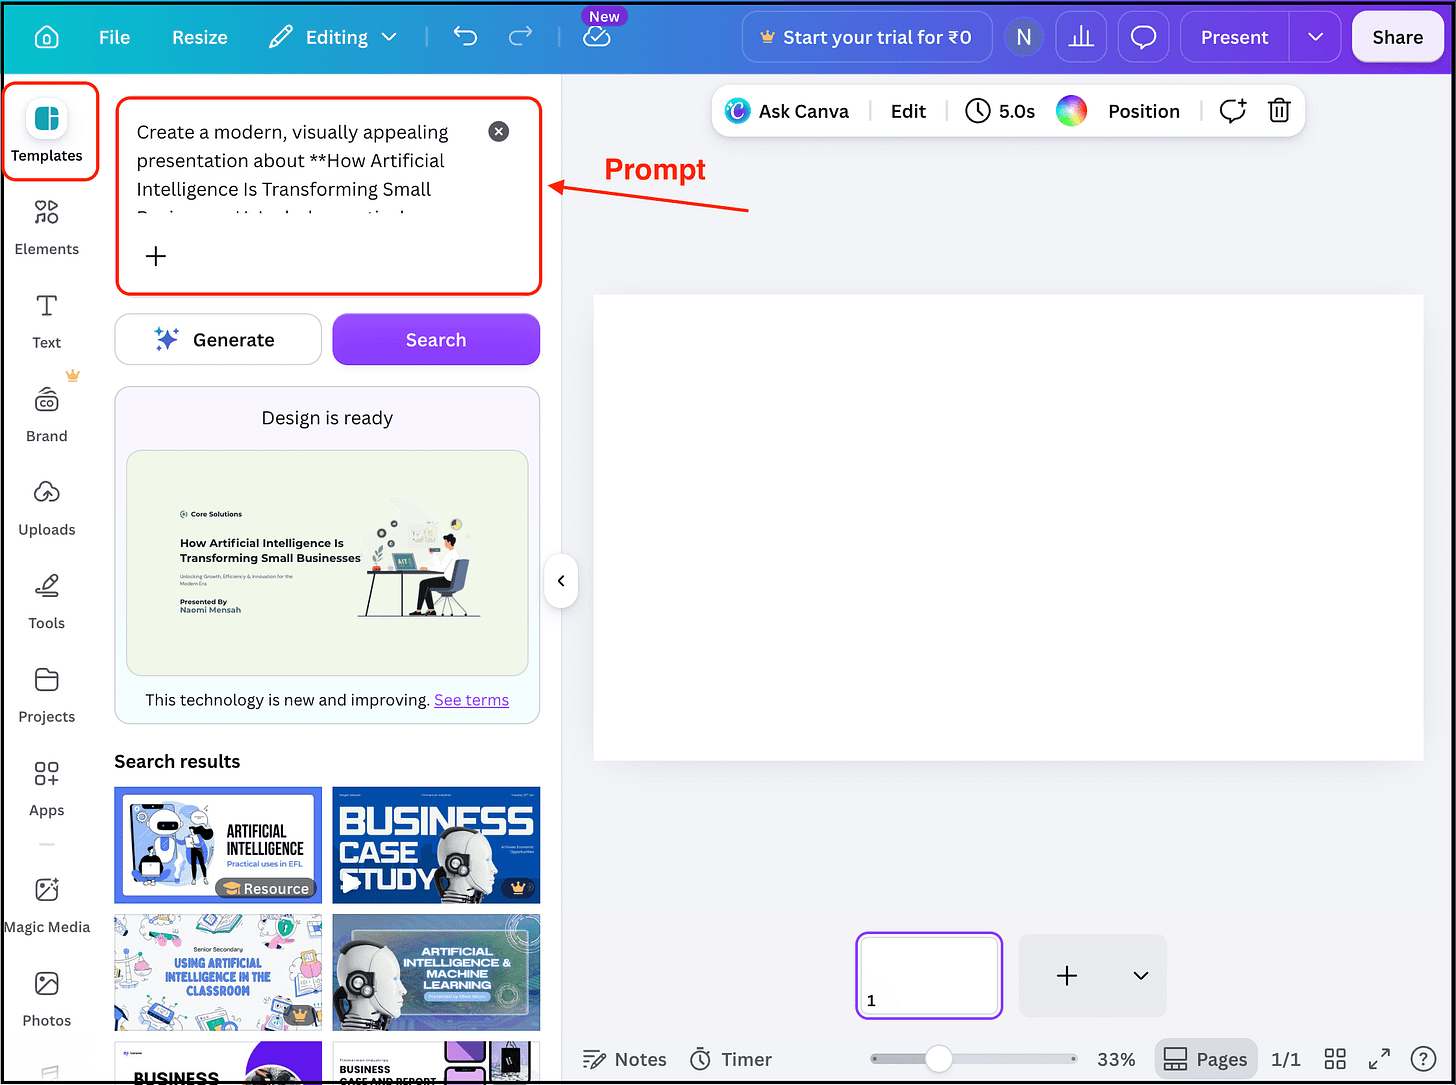Open the Elements sidebar tab

47,227
